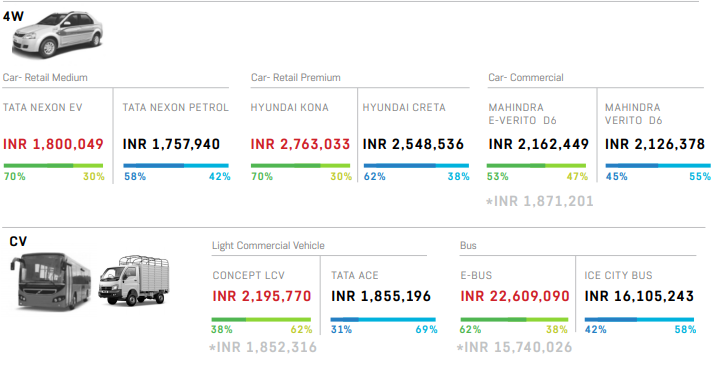Click the Mahindra E-Verito green split bar
Image resolution: width=719 pixels, height=389 pixels.
(x=536, y=166)
